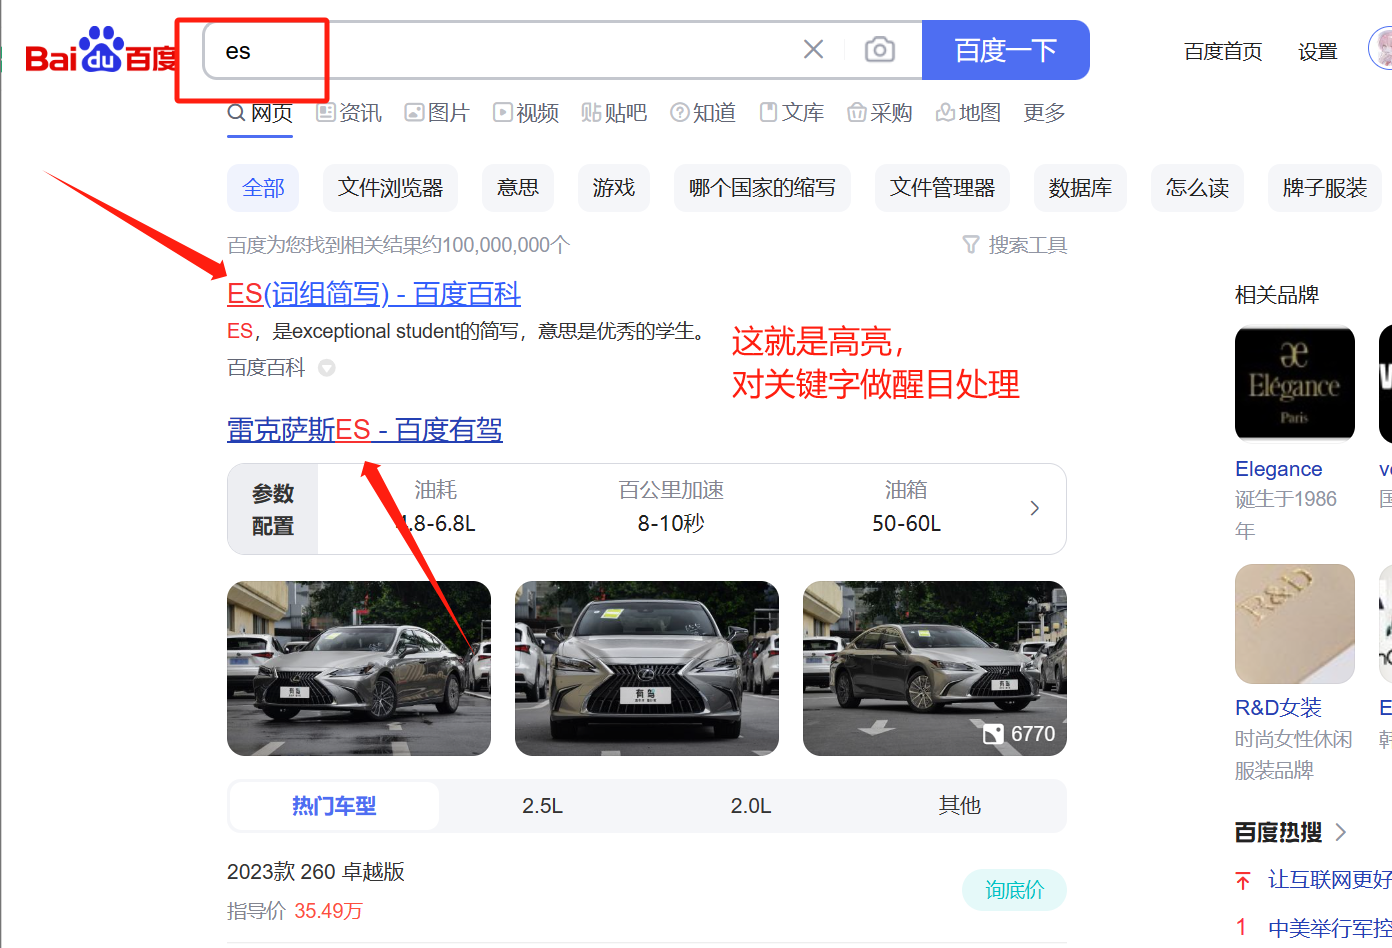Switch to the 知道 tab
Screen dimensions: 1392x948
pyautogui.click(x=703, y=113)
